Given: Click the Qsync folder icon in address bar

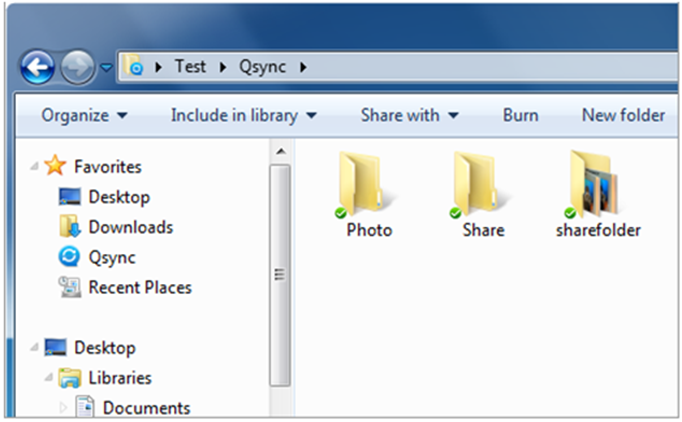Looking at the screenshot, I should pyautogui.click(x=133, y=65).
